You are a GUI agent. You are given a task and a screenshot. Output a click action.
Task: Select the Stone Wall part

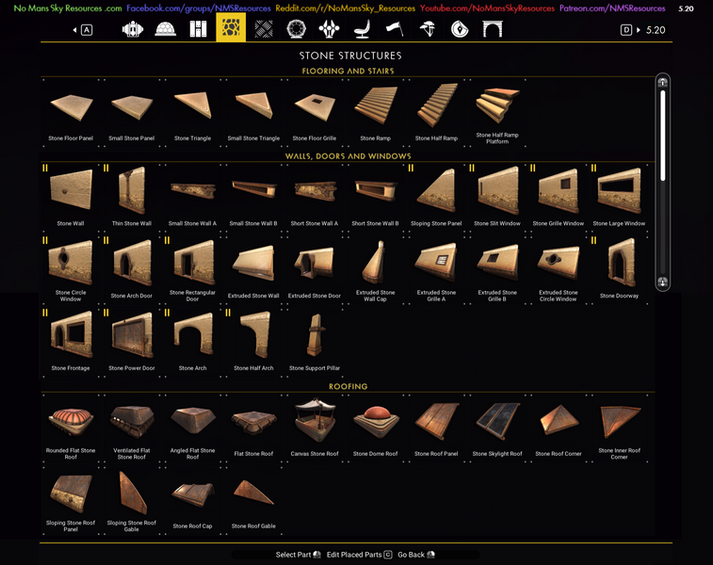(71, 196)
